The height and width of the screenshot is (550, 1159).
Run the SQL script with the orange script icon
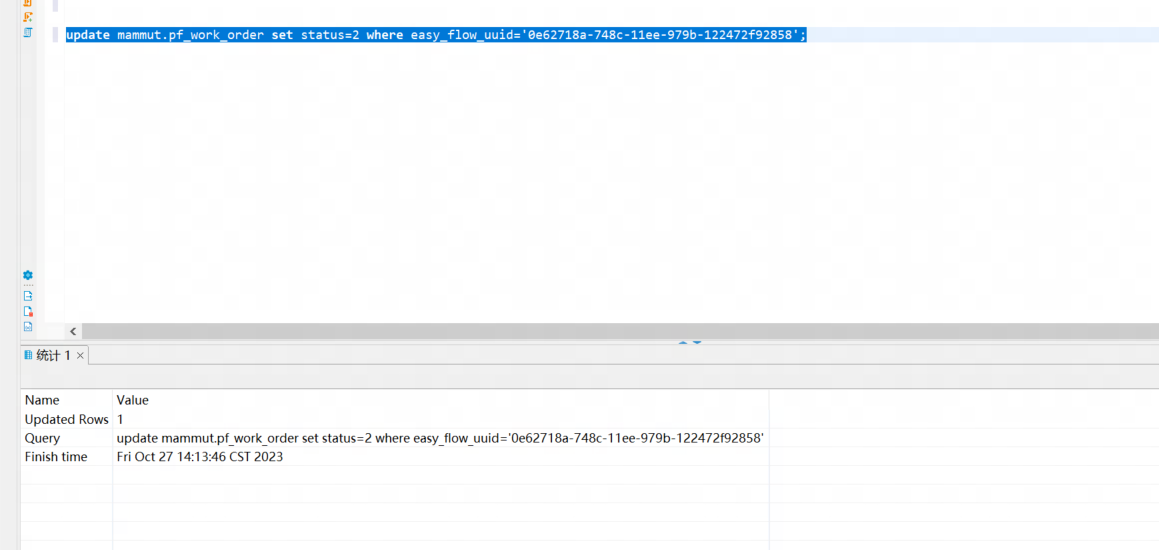[28, 3]
